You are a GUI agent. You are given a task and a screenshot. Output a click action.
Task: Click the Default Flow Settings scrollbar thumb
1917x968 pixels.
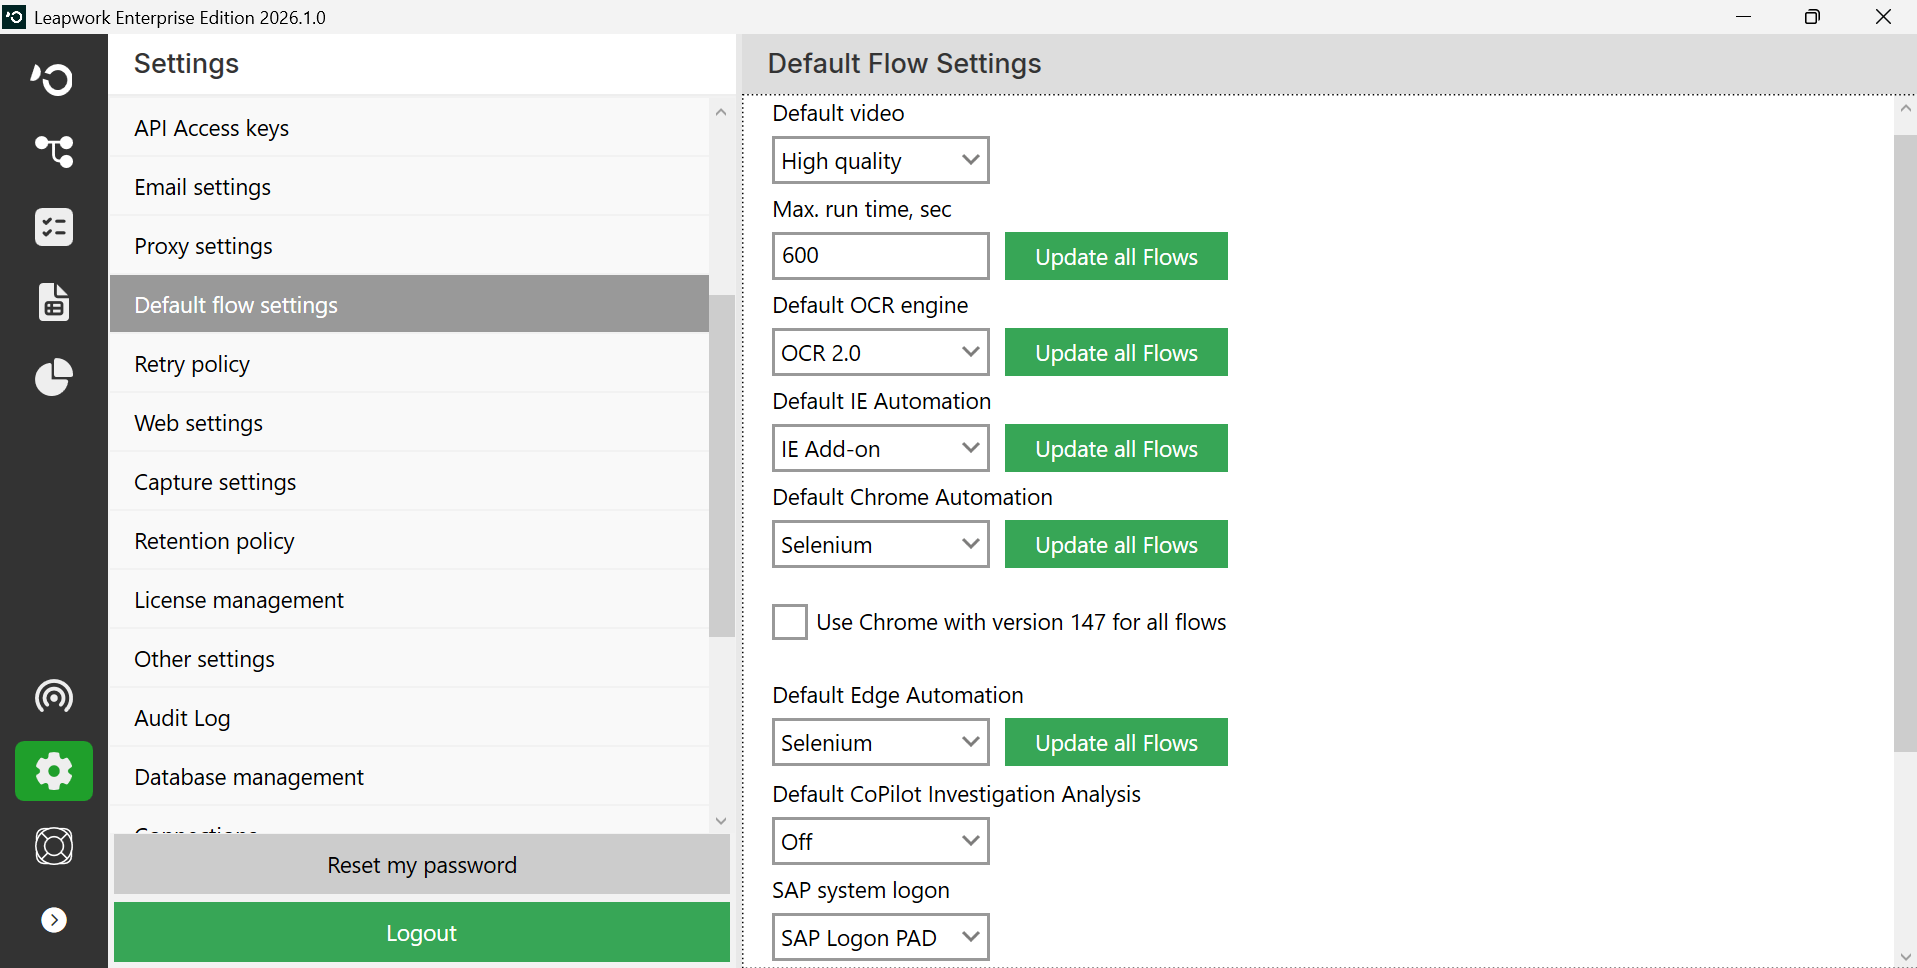[1905, 443]
